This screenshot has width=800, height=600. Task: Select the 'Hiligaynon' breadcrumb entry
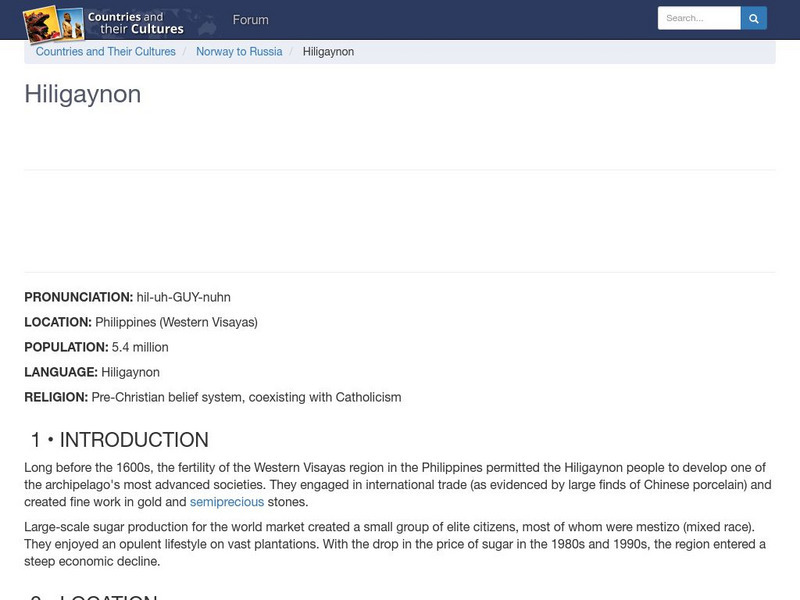point(330,52)
